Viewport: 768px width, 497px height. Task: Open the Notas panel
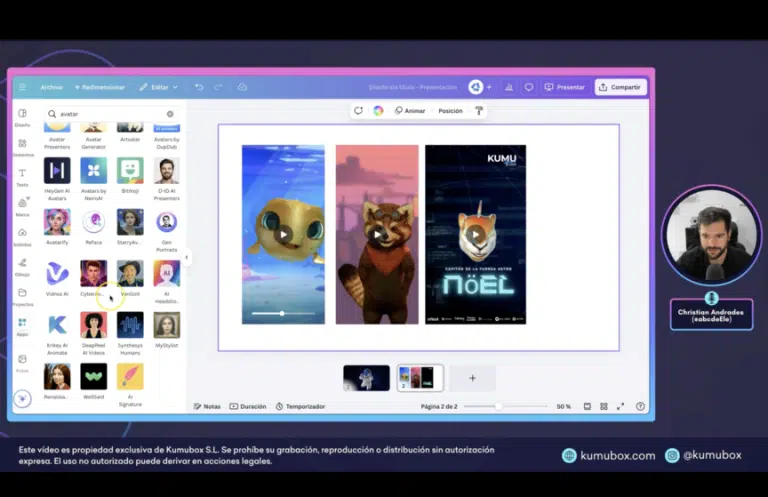pos(207,406)
